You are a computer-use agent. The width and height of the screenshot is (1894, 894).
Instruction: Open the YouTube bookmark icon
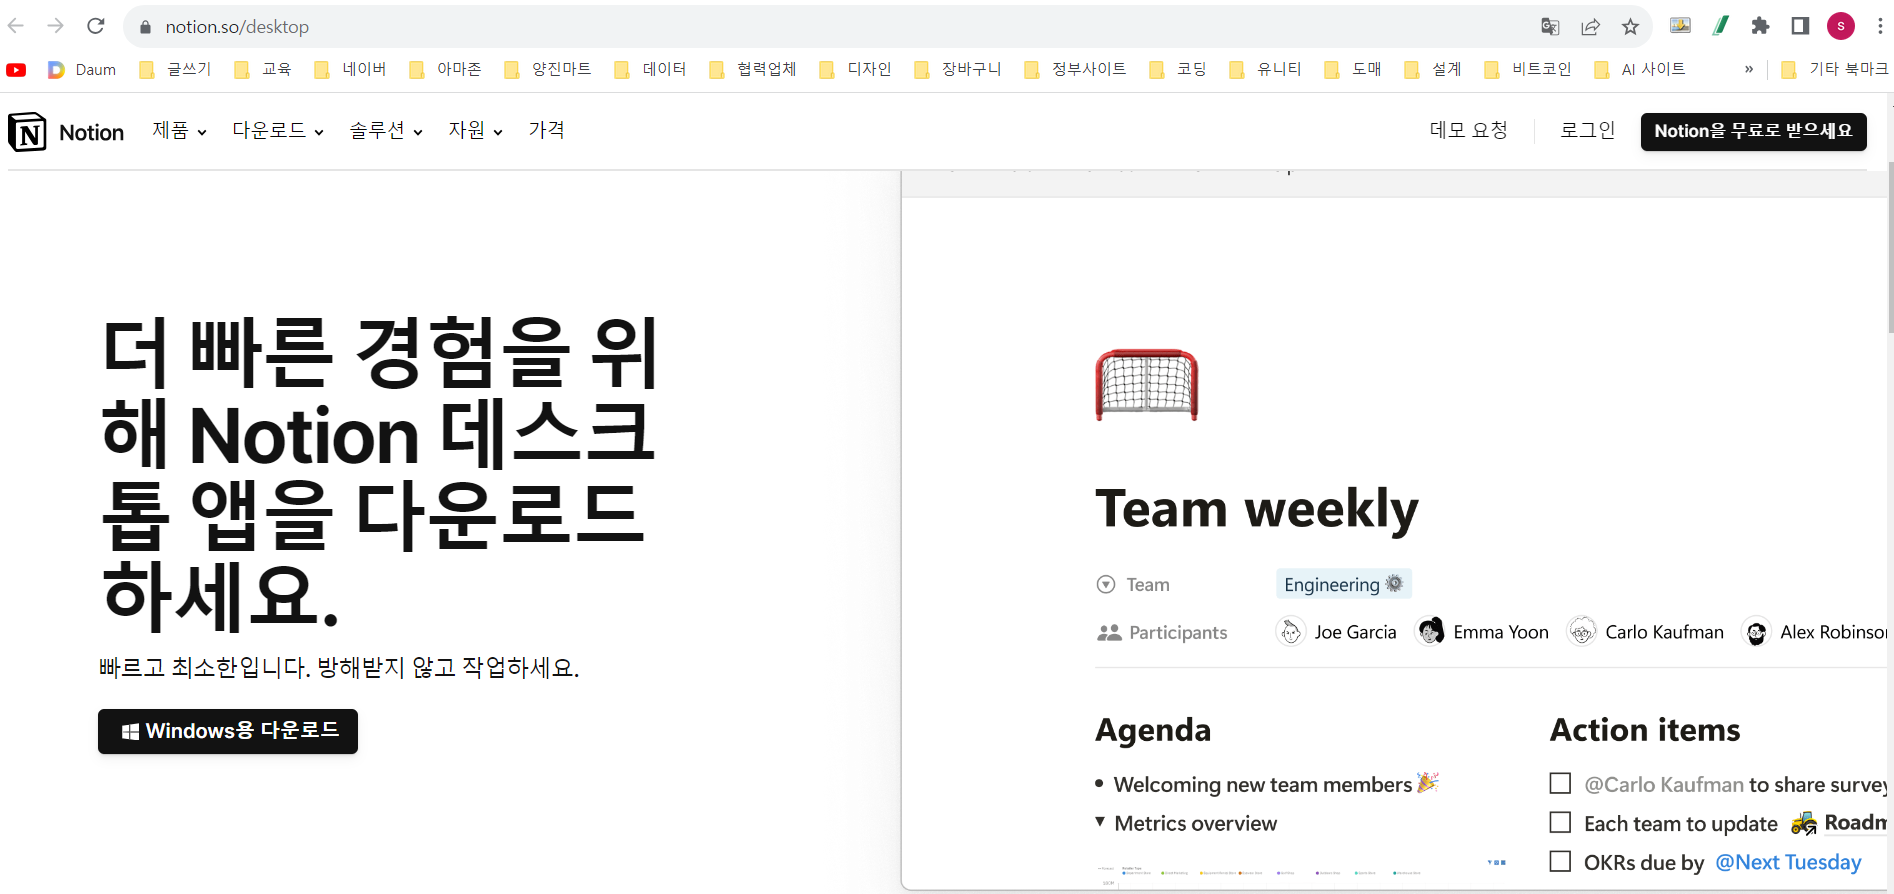click(x=16, y=69)
